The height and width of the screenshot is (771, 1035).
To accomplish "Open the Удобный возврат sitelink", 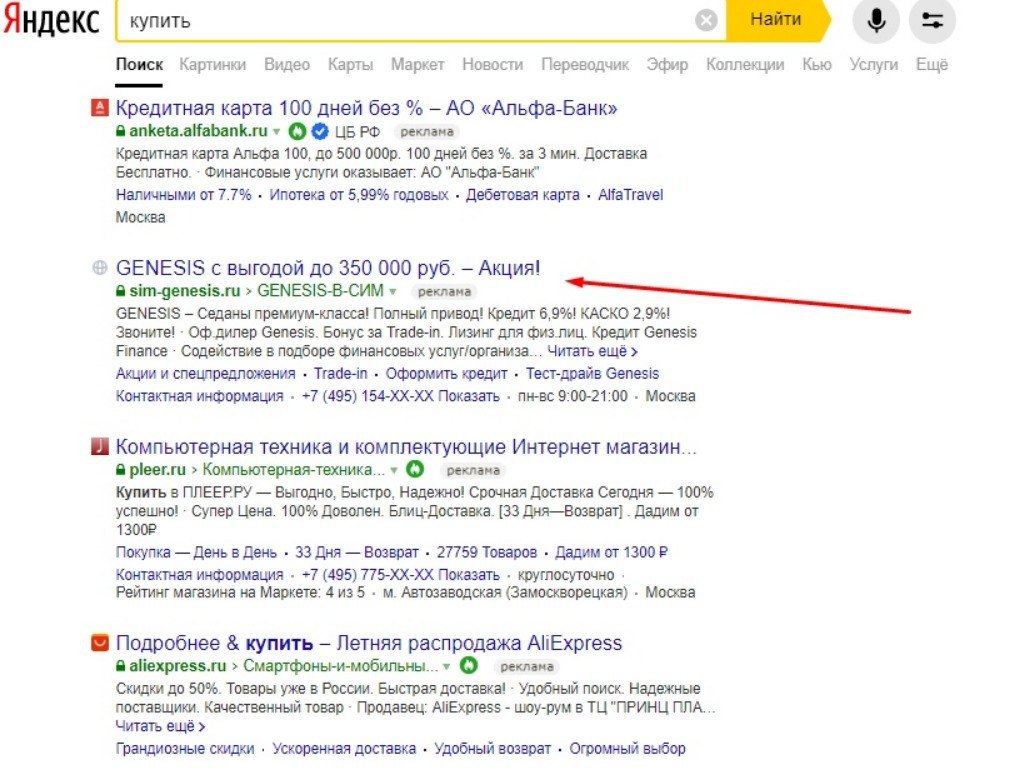I will [x=492, y=749].
